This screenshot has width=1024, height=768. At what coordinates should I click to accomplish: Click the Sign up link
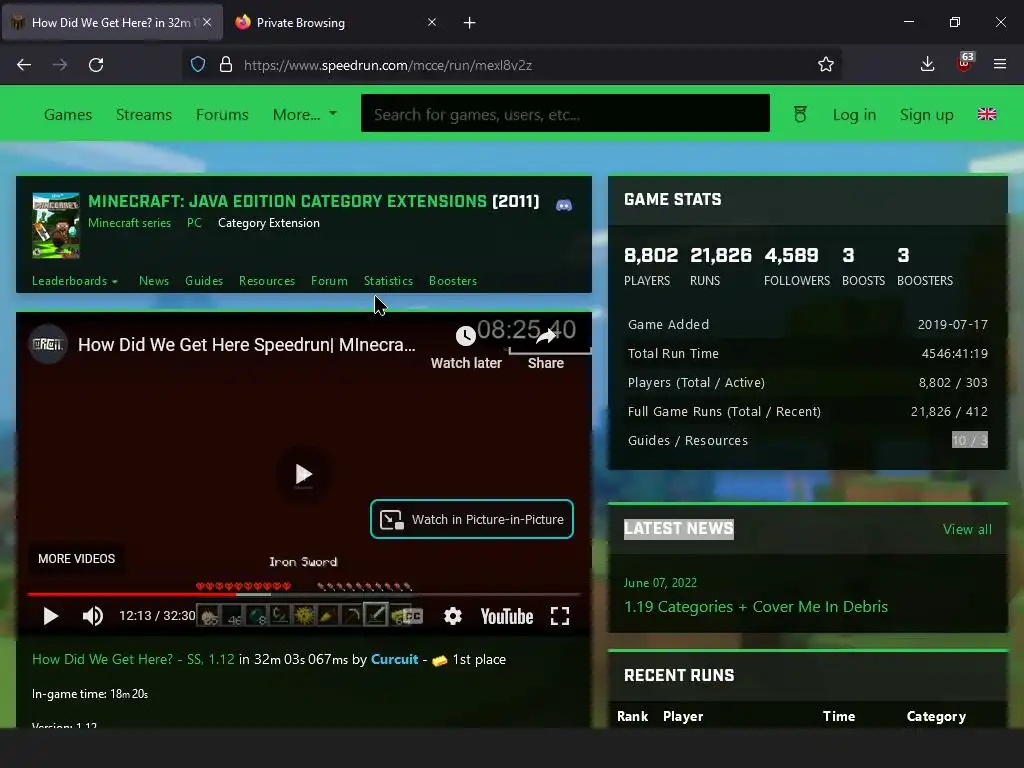pyautogui.click(x=927, y=114)
